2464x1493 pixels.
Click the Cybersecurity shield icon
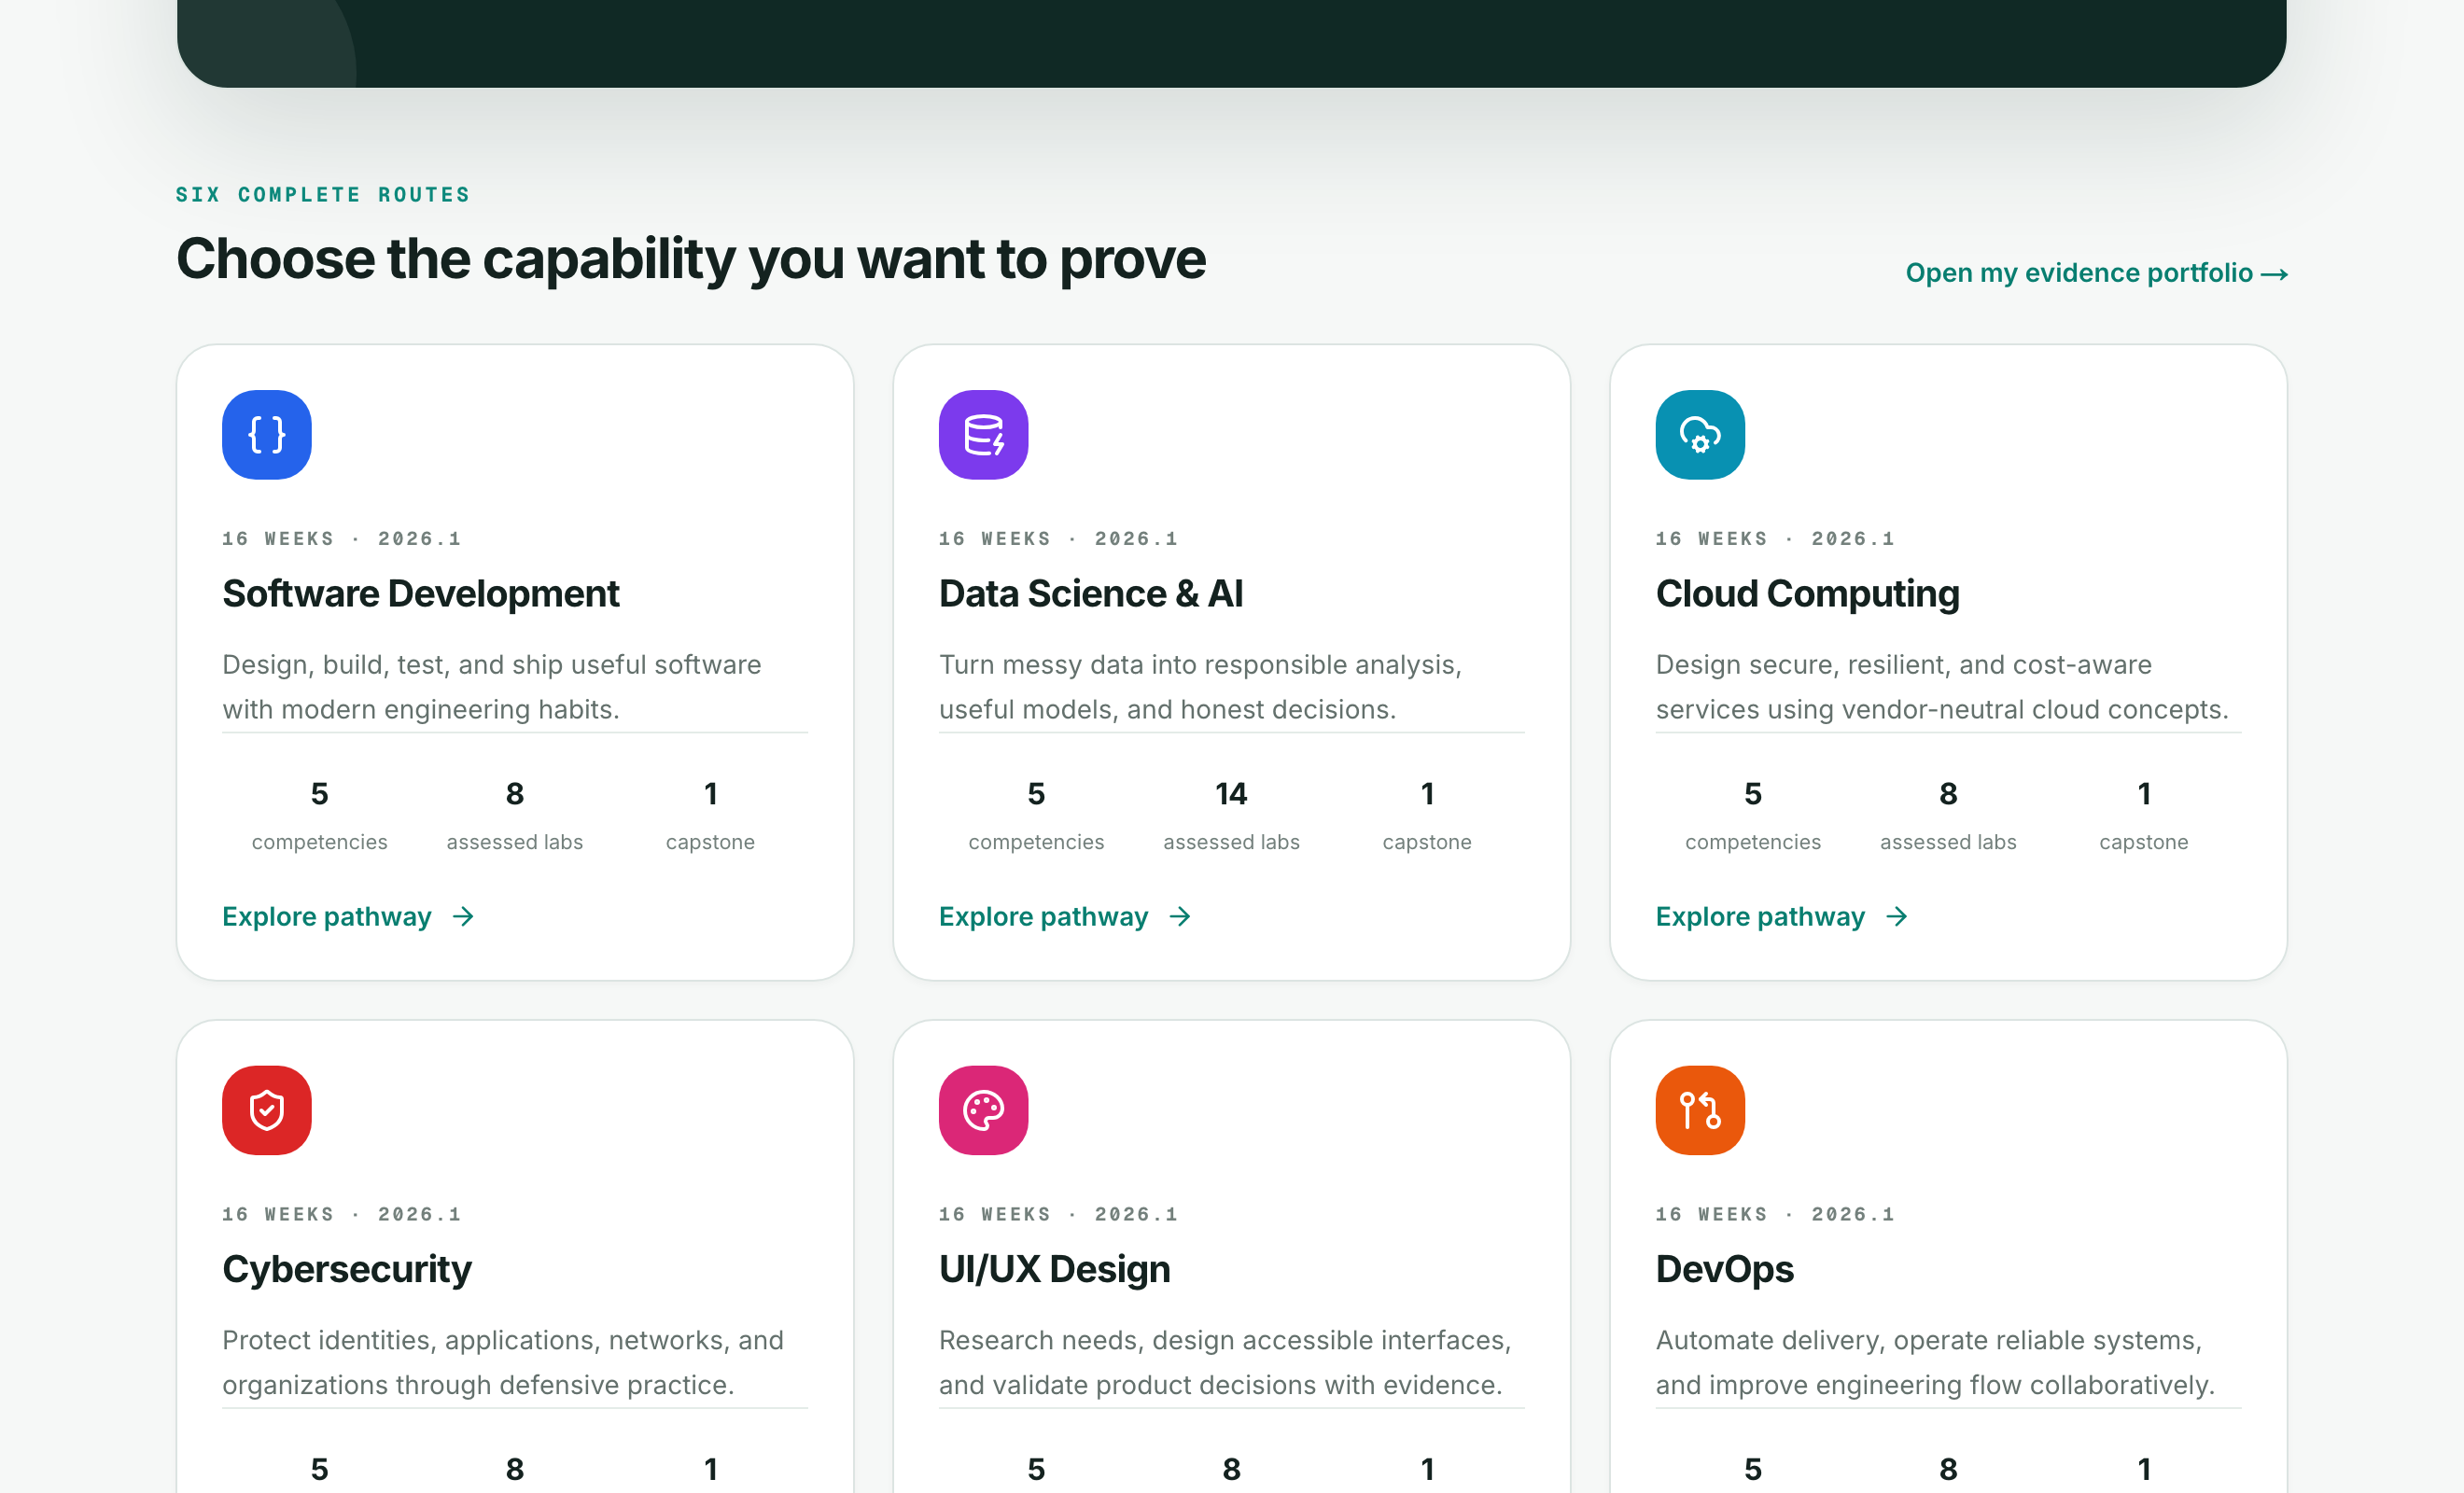click(x=267, y=1110)
